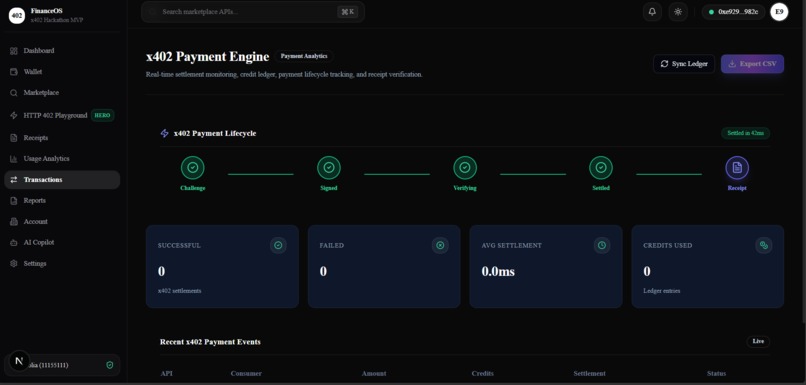This screenshot has width=806, height=385.
Task: Open Account in the sidebar
Action: (62, 222)
